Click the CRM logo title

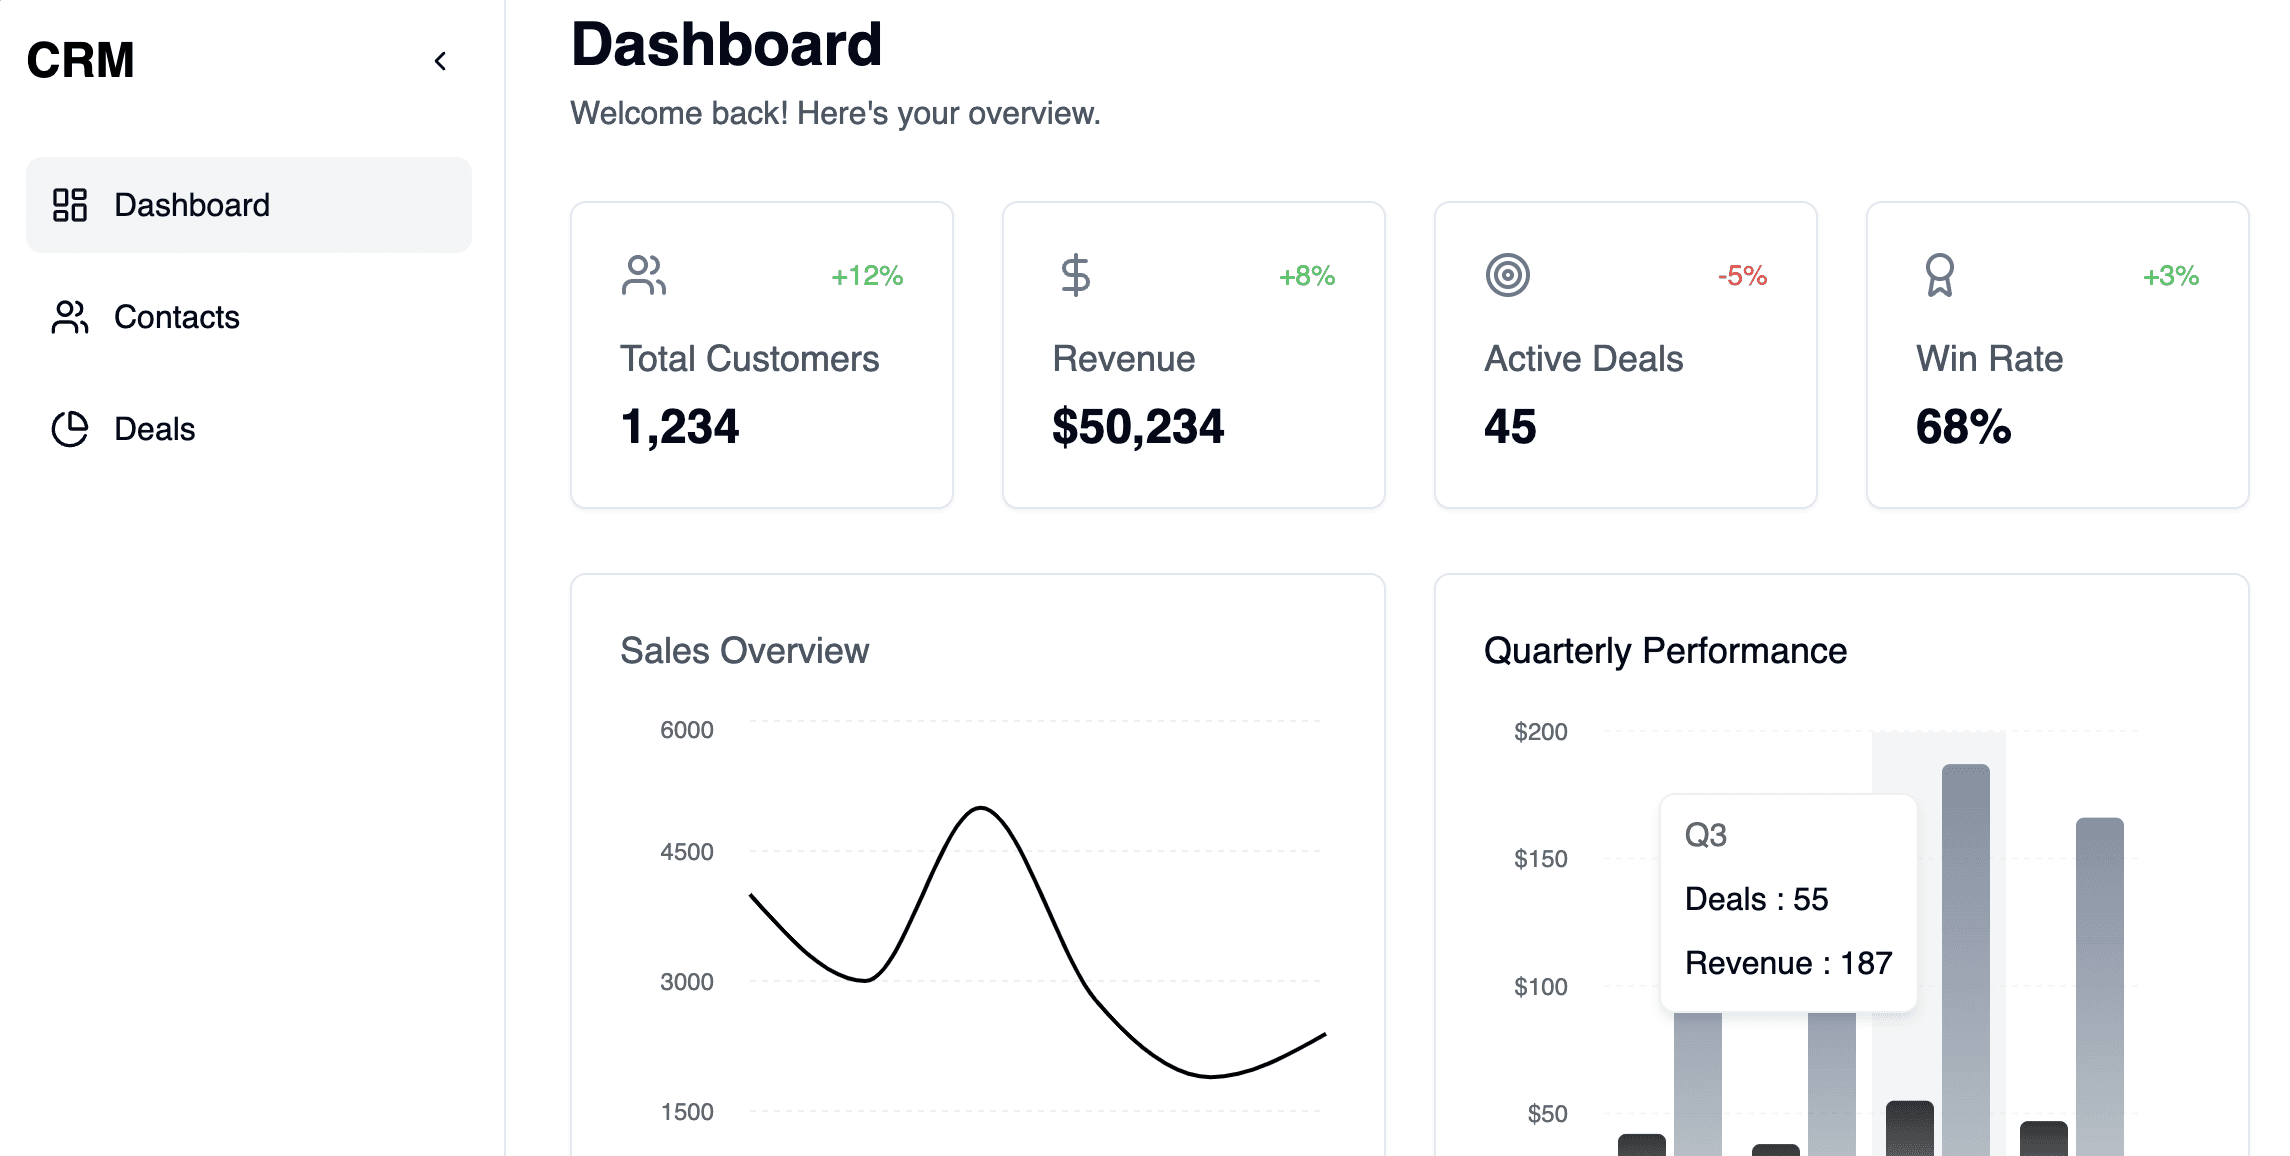pyautogui.click(x=80, y=60)
